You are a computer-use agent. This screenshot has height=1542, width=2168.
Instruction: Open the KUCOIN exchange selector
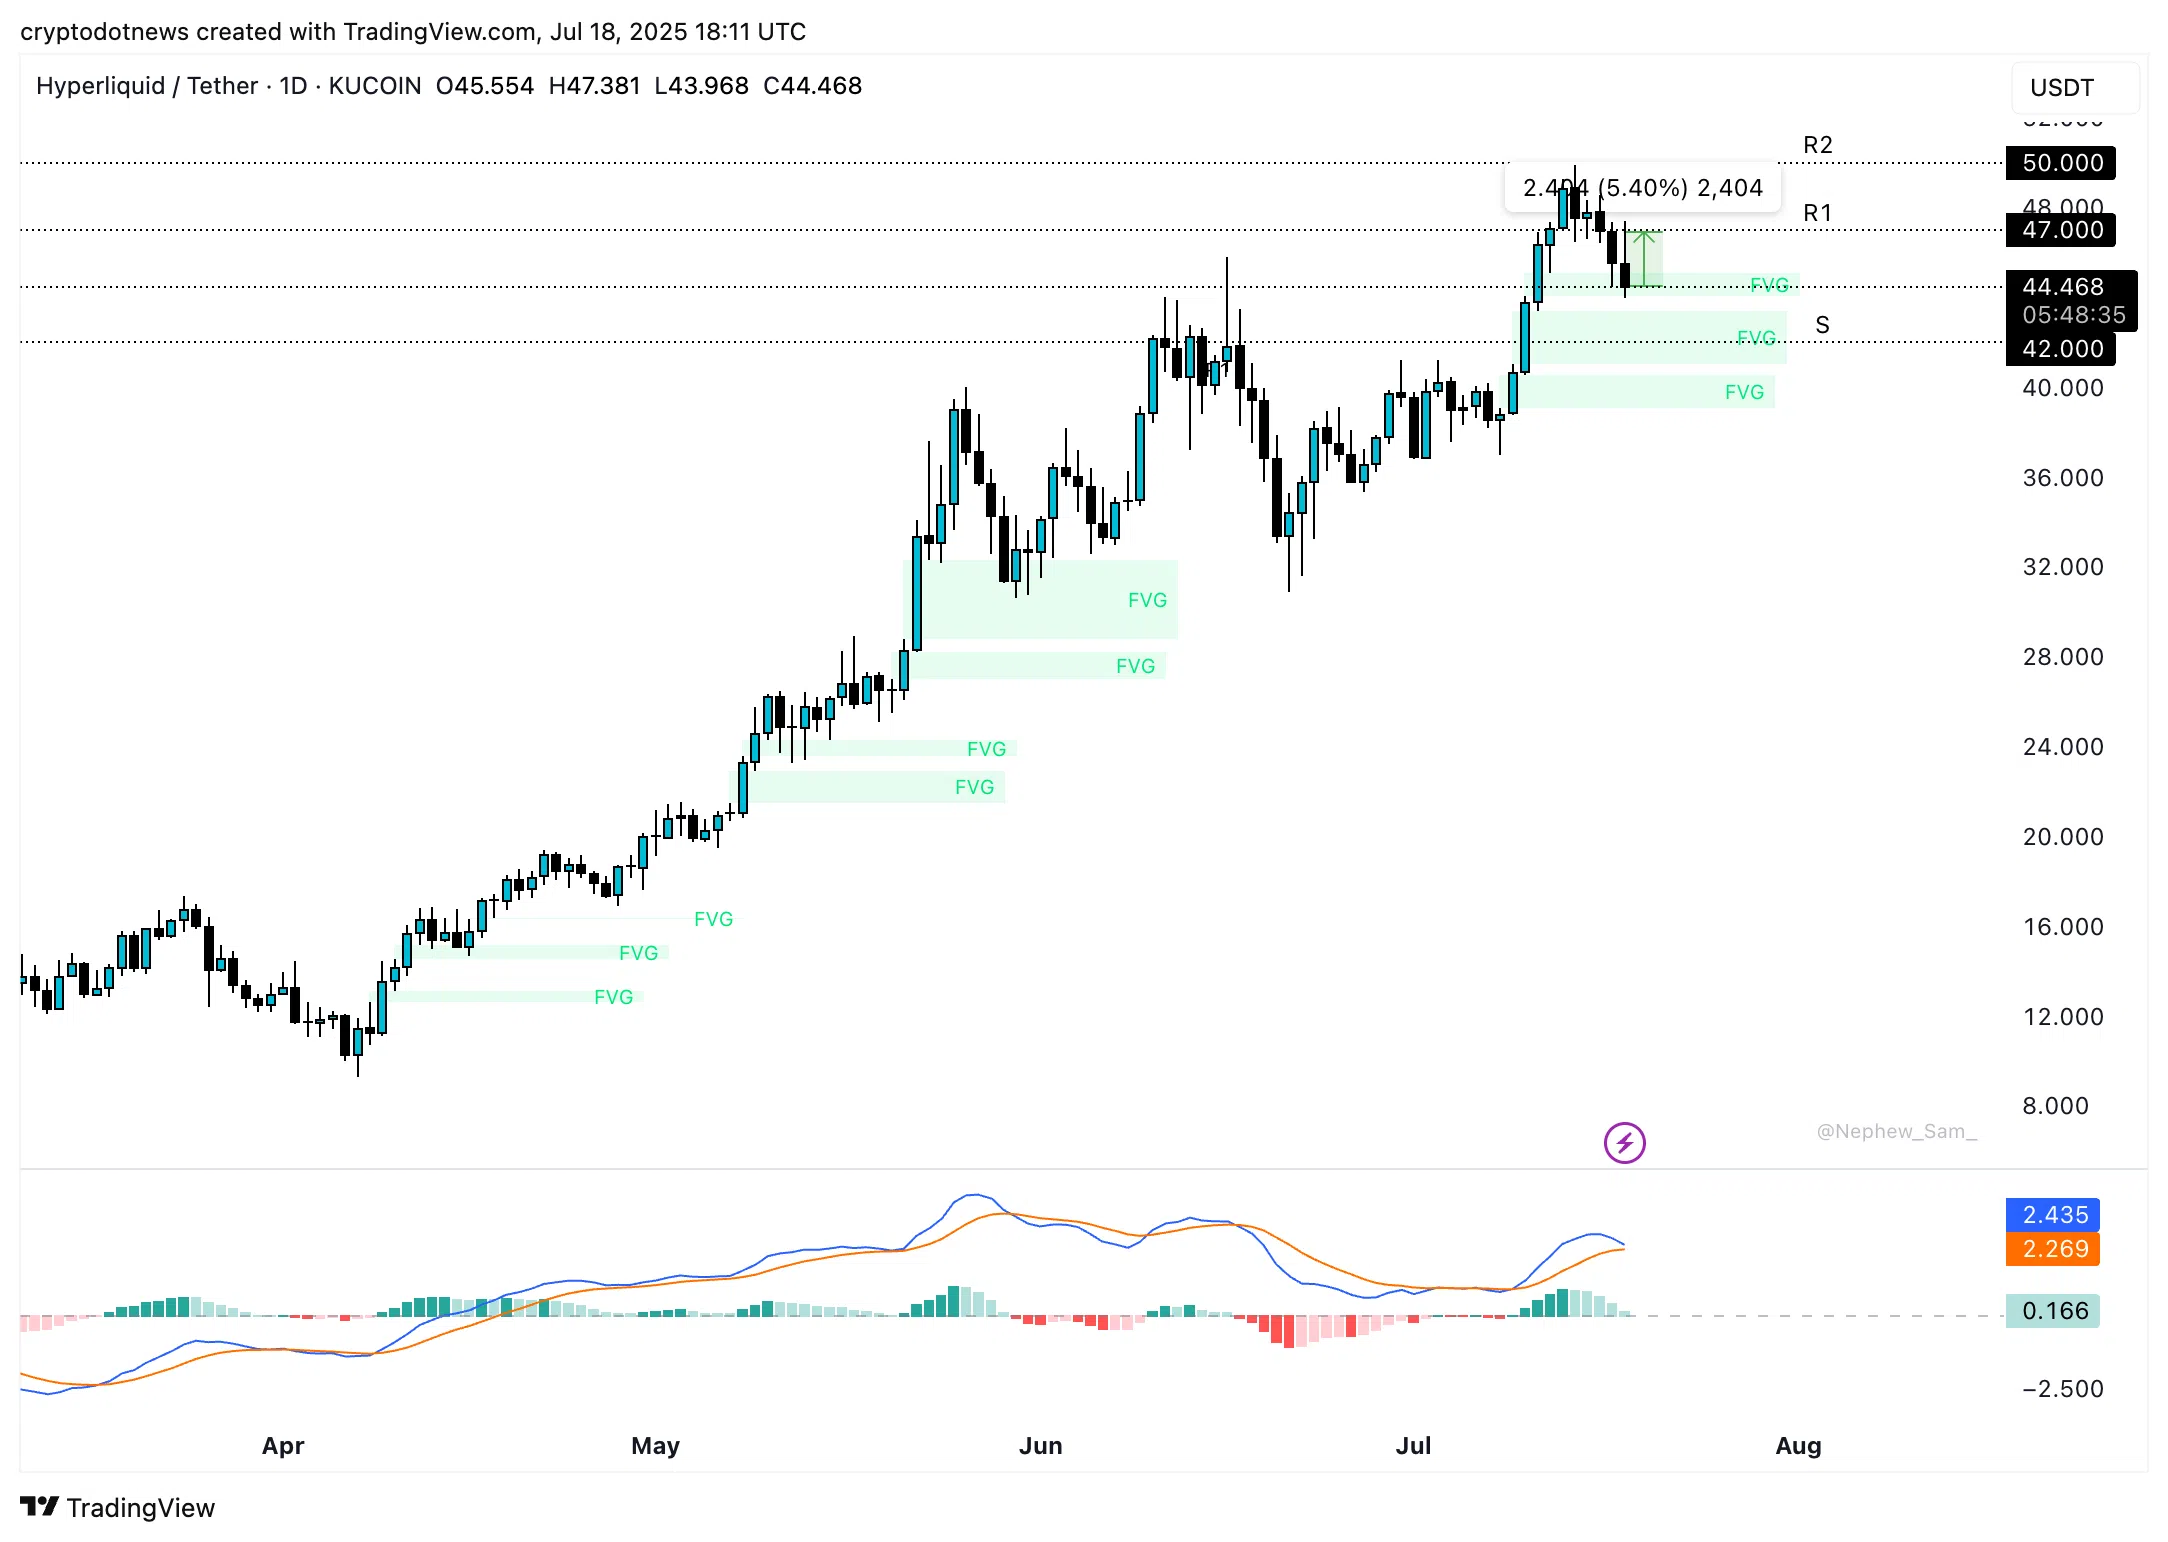(374, 86)
